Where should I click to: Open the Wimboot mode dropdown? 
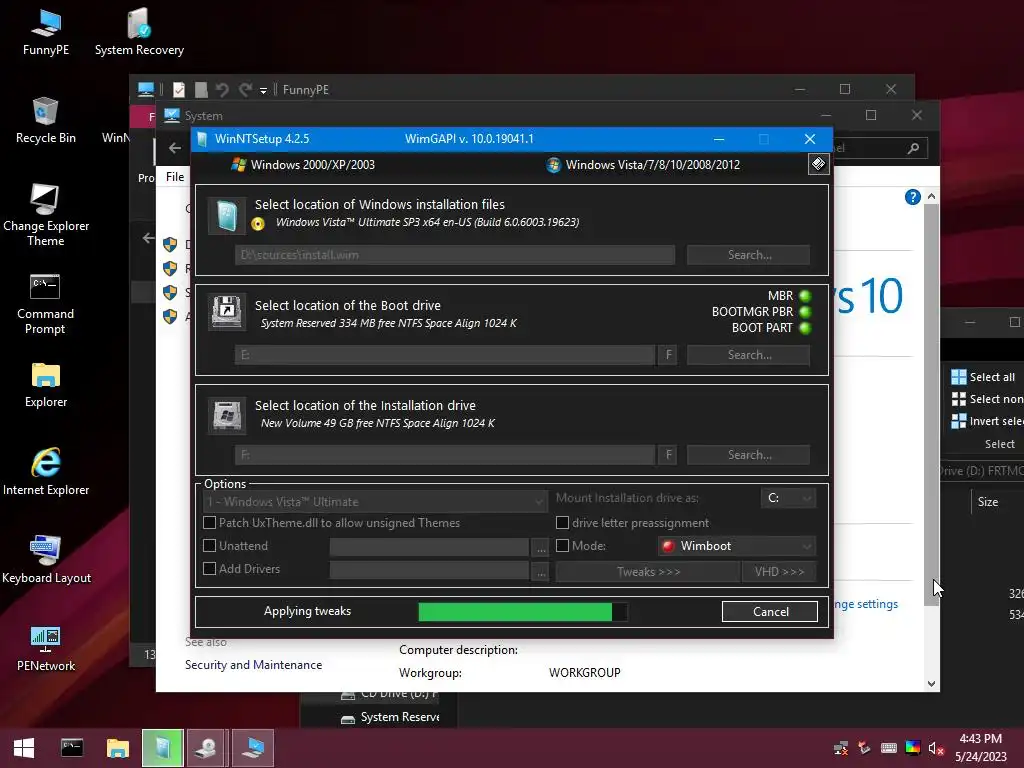point(737,545)
